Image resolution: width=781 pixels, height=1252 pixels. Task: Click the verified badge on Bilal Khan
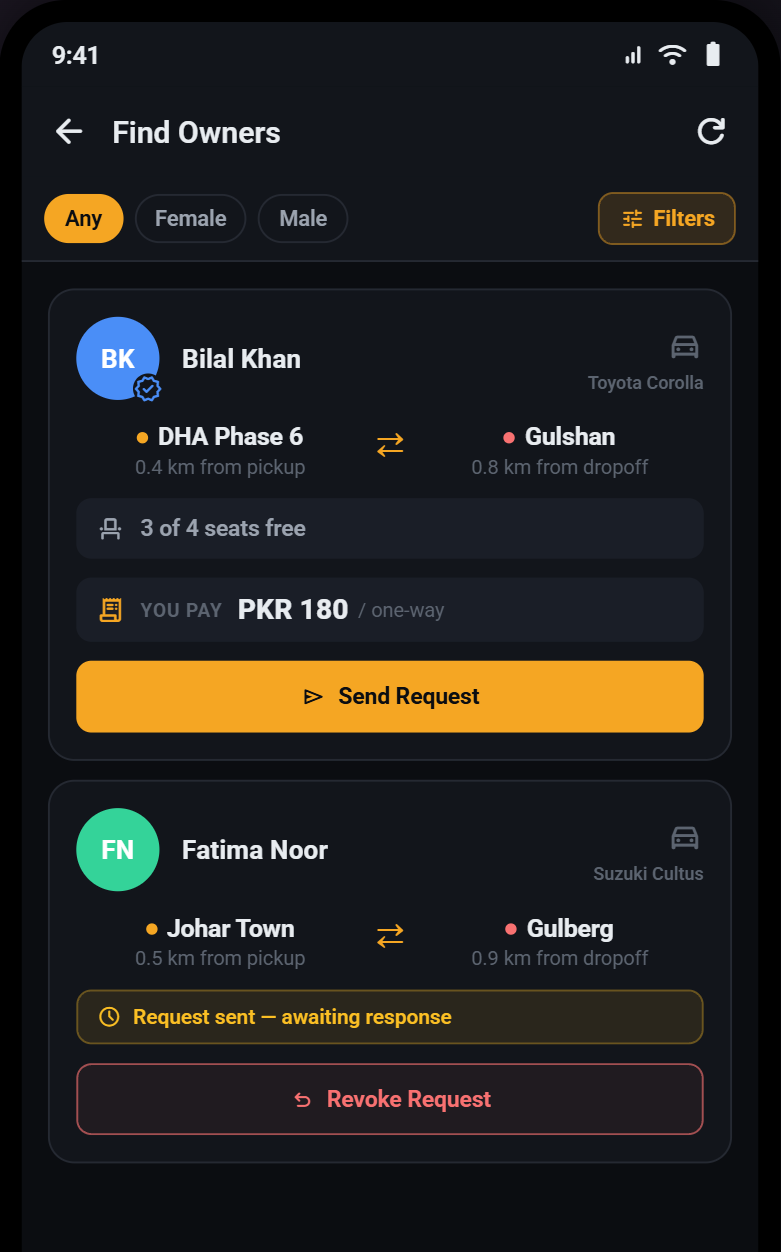point(148,388)
